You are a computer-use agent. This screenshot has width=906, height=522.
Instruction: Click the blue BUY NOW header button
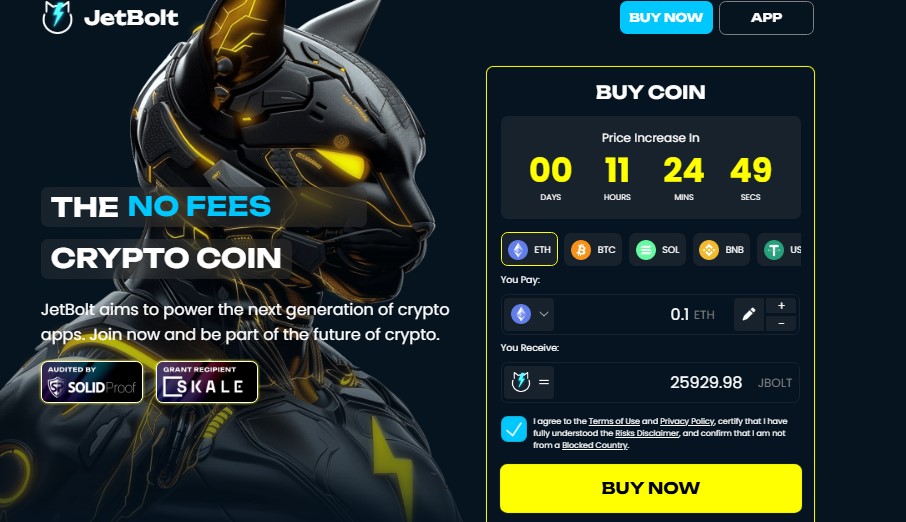click(666, 17)
